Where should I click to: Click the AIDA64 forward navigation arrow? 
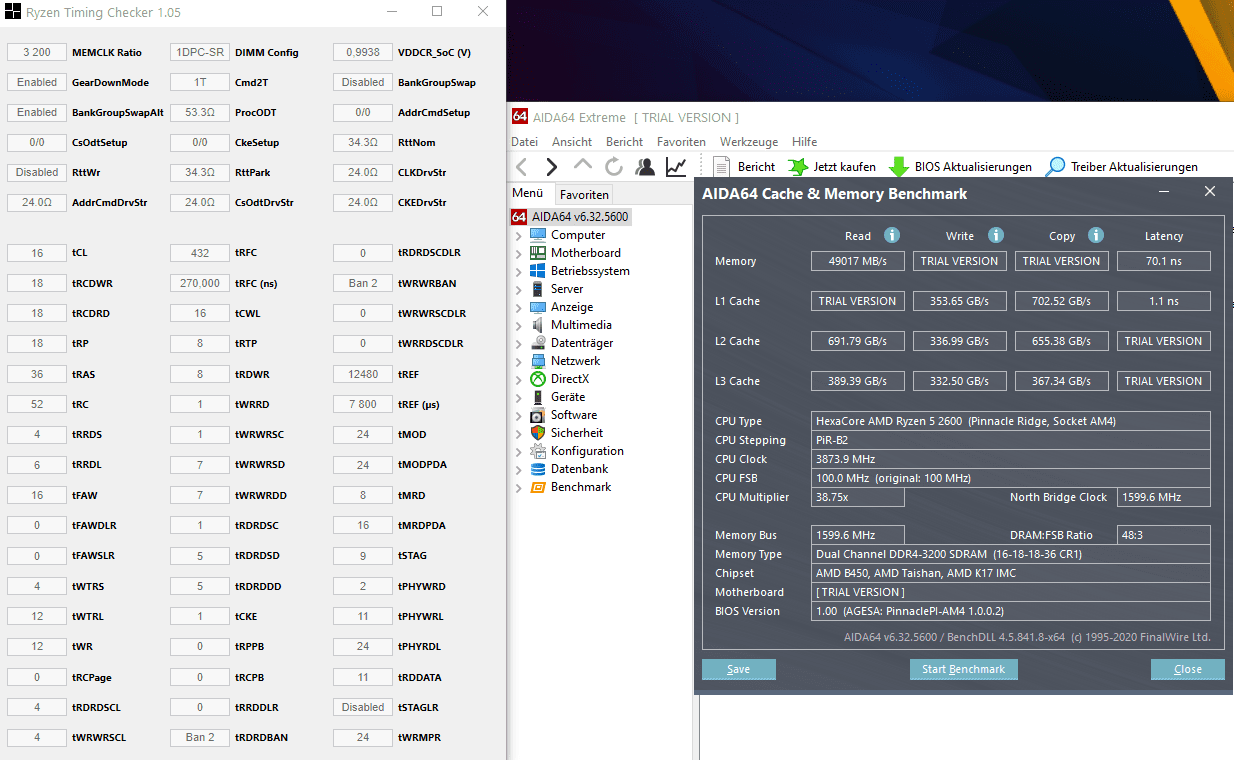[552, 166]
